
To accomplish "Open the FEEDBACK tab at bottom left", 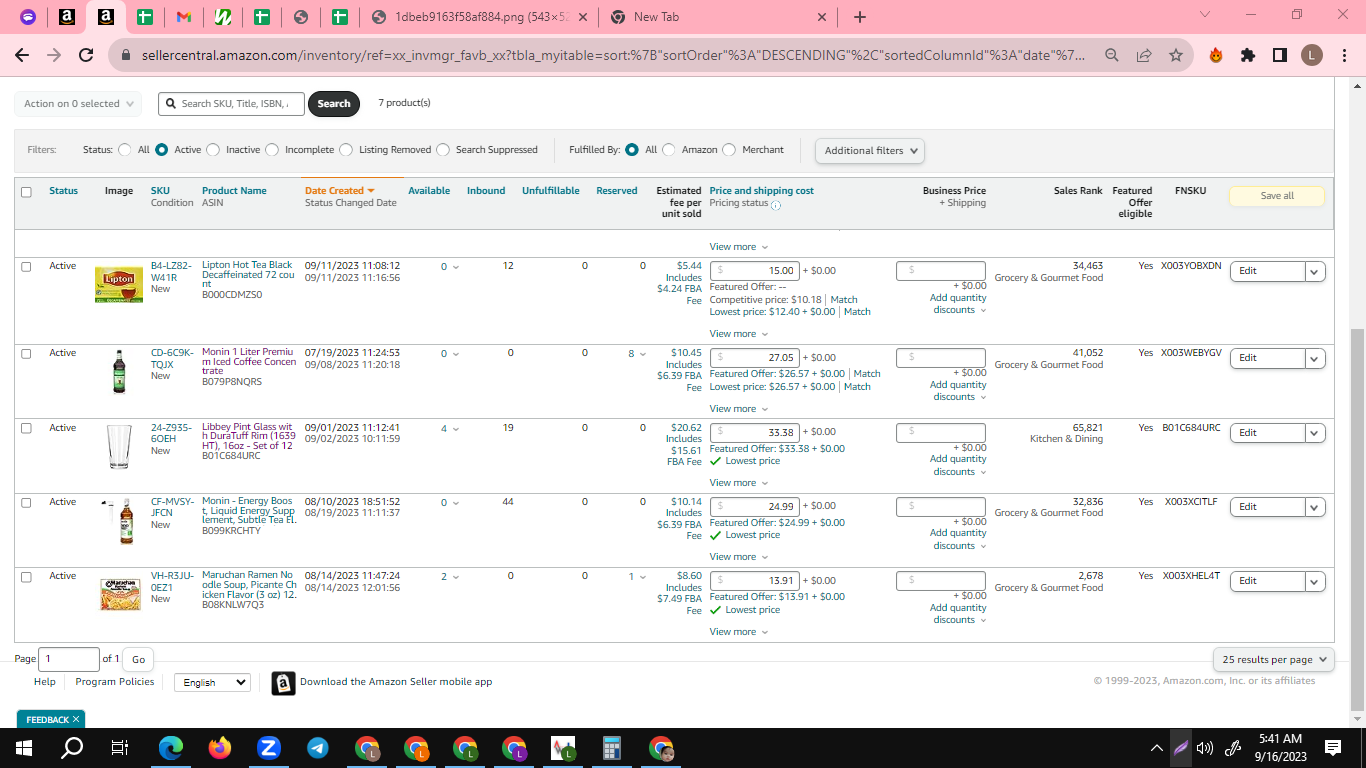I will [x=52, y=719].
